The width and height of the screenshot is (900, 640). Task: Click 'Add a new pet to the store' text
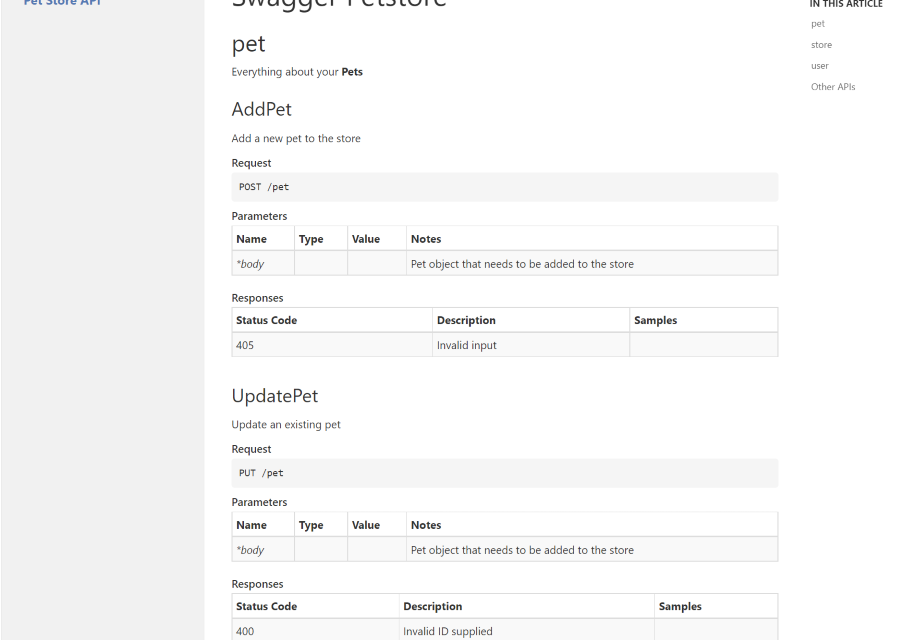click(296, 138)
